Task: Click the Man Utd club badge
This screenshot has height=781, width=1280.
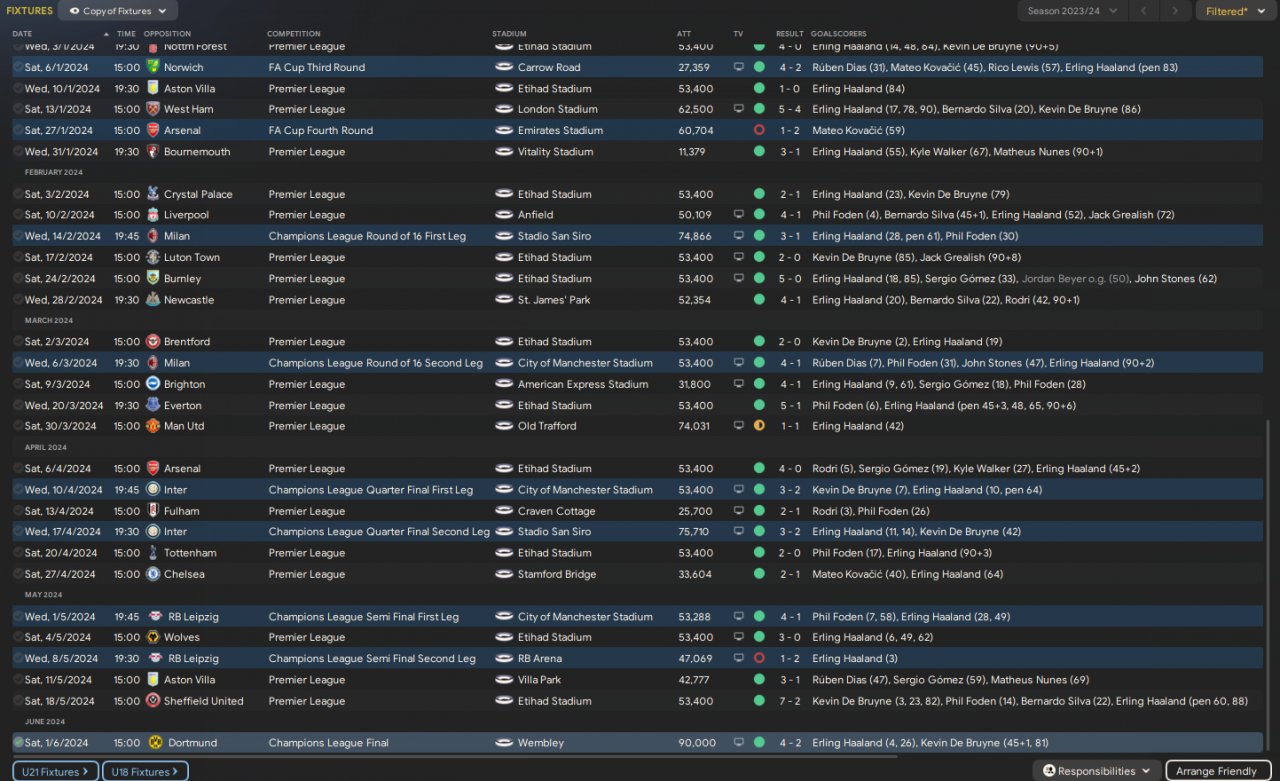Action: [x=153, y=426]
